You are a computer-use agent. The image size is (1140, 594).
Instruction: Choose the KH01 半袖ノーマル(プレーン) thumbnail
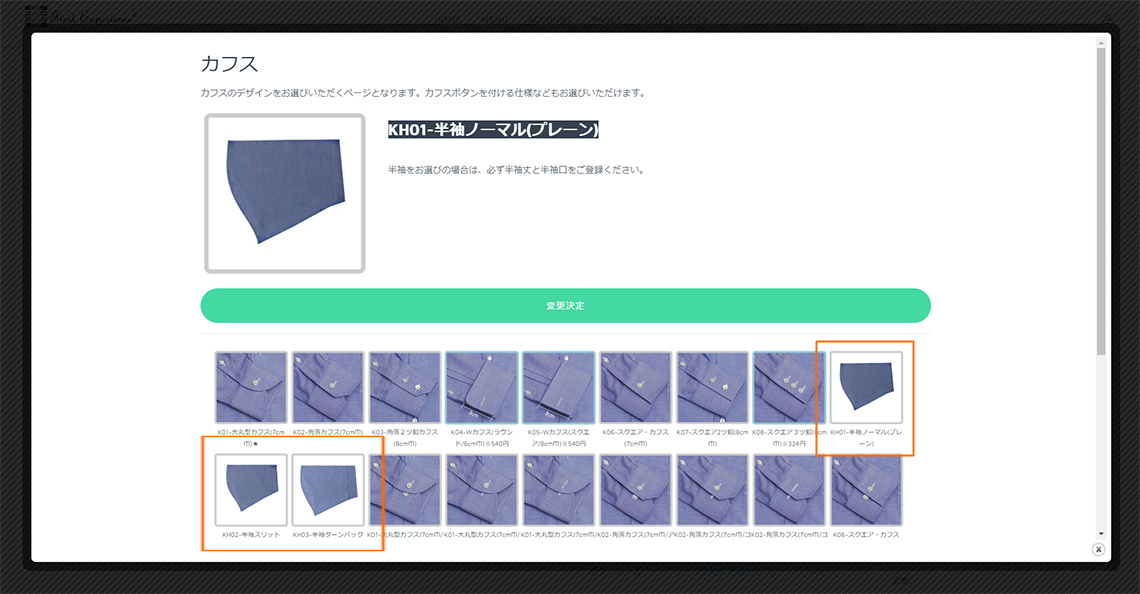tap(866, 387)
